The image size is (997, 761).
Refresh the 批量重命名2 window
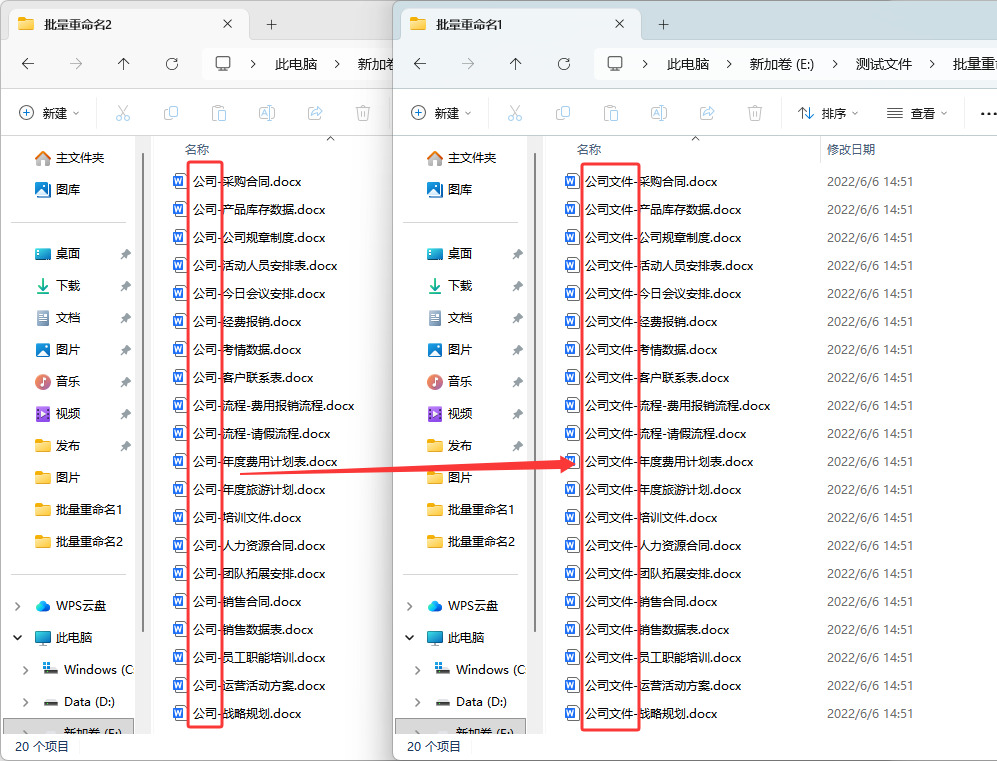172,64
